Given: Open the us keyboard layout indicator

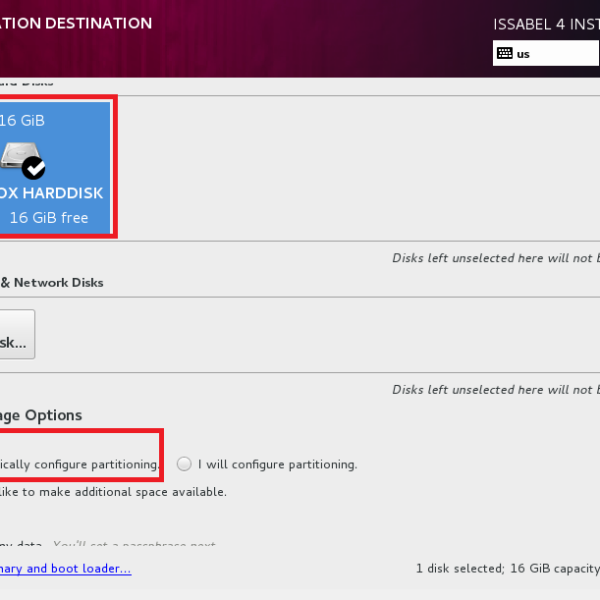Looking at the screenshot, I should coord(545,53).
